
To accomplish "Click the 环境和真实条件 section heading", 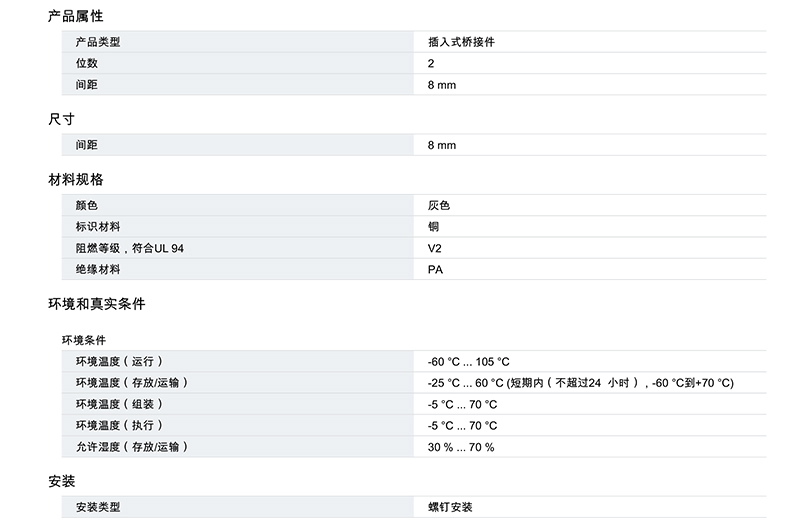I will point(96,304).
